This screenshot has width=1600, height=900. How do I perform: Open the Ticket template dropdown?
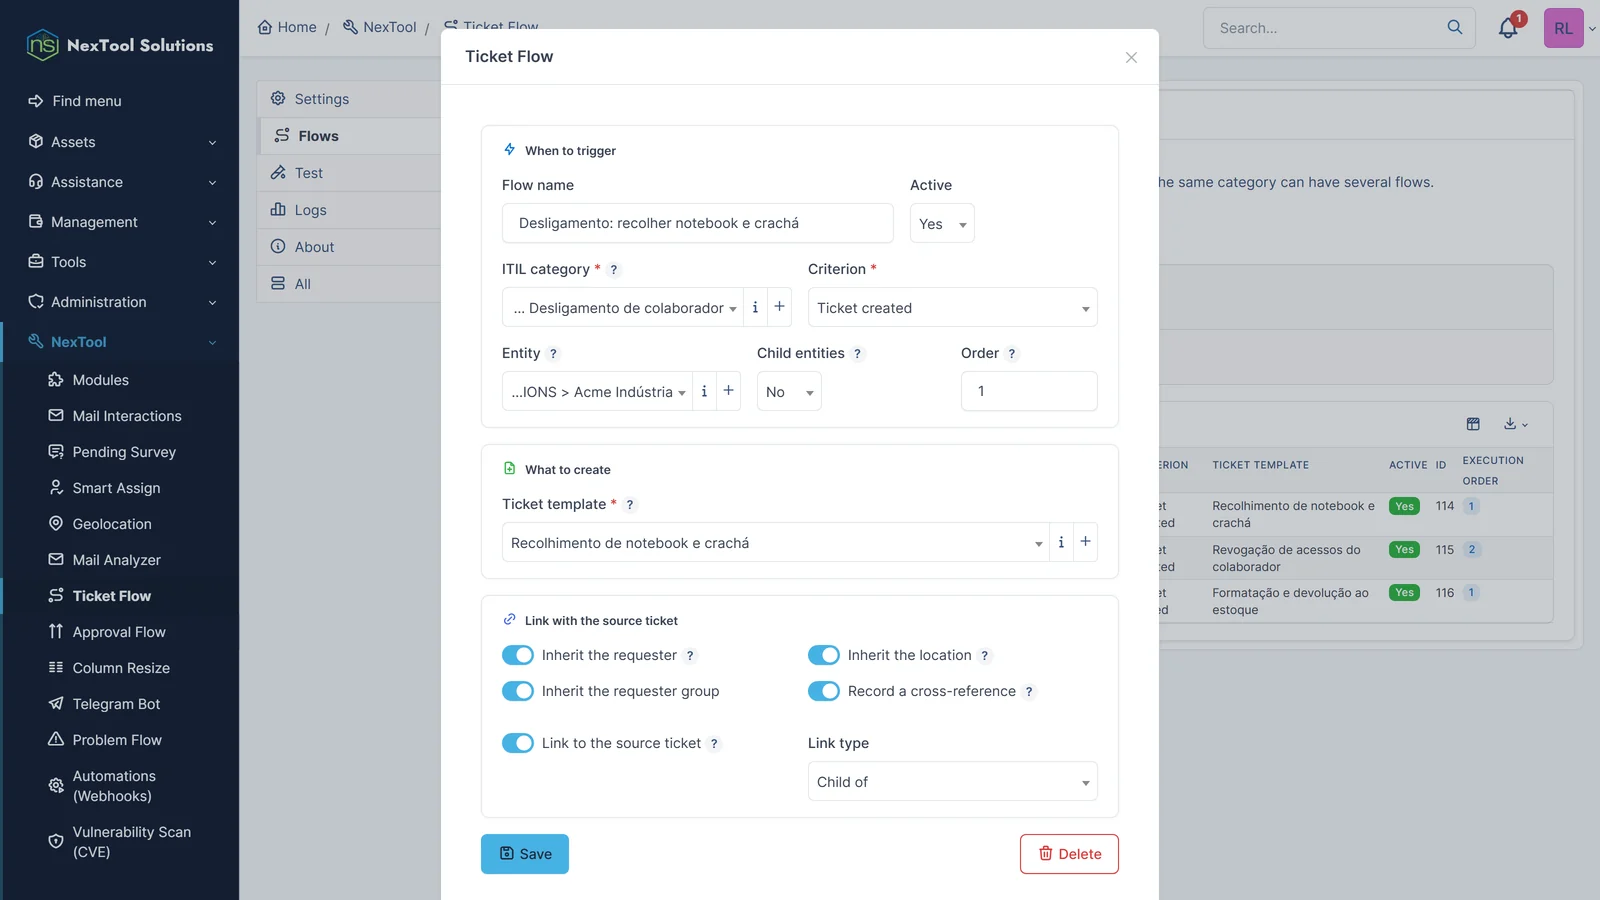pos(776,543)
